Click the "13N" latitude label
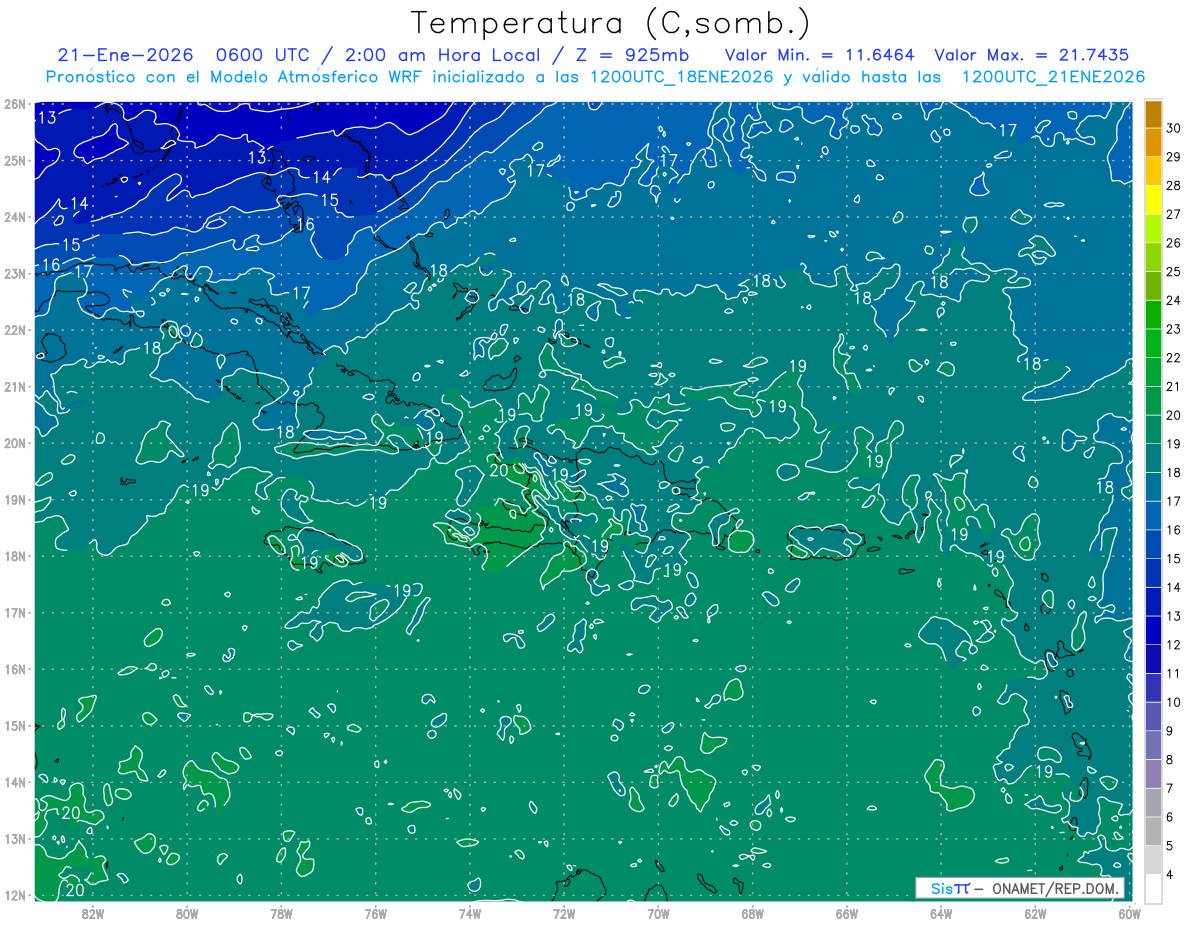This screenshot has width=1200, height=927. pos(14,838)
